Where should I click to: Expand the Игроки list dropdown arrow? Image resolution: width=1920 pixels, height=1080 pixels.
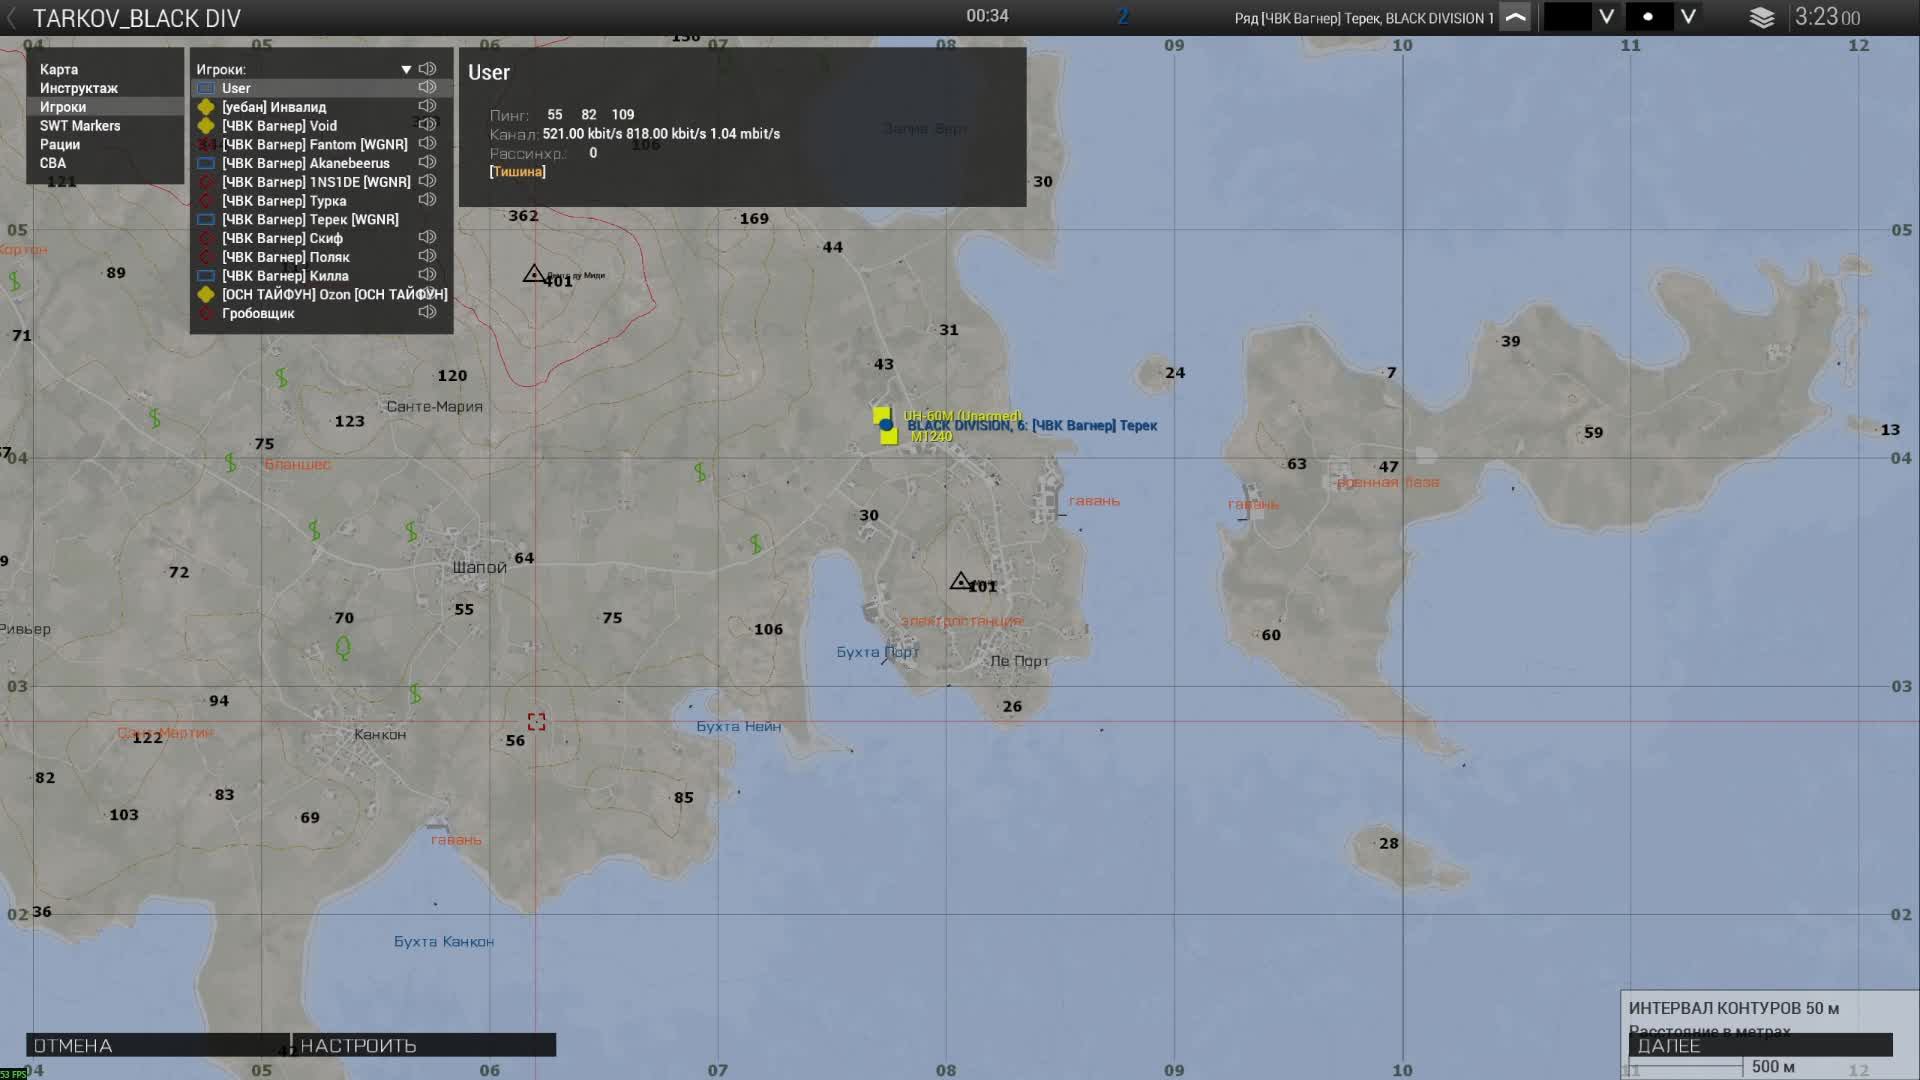[x=406, y=70]
